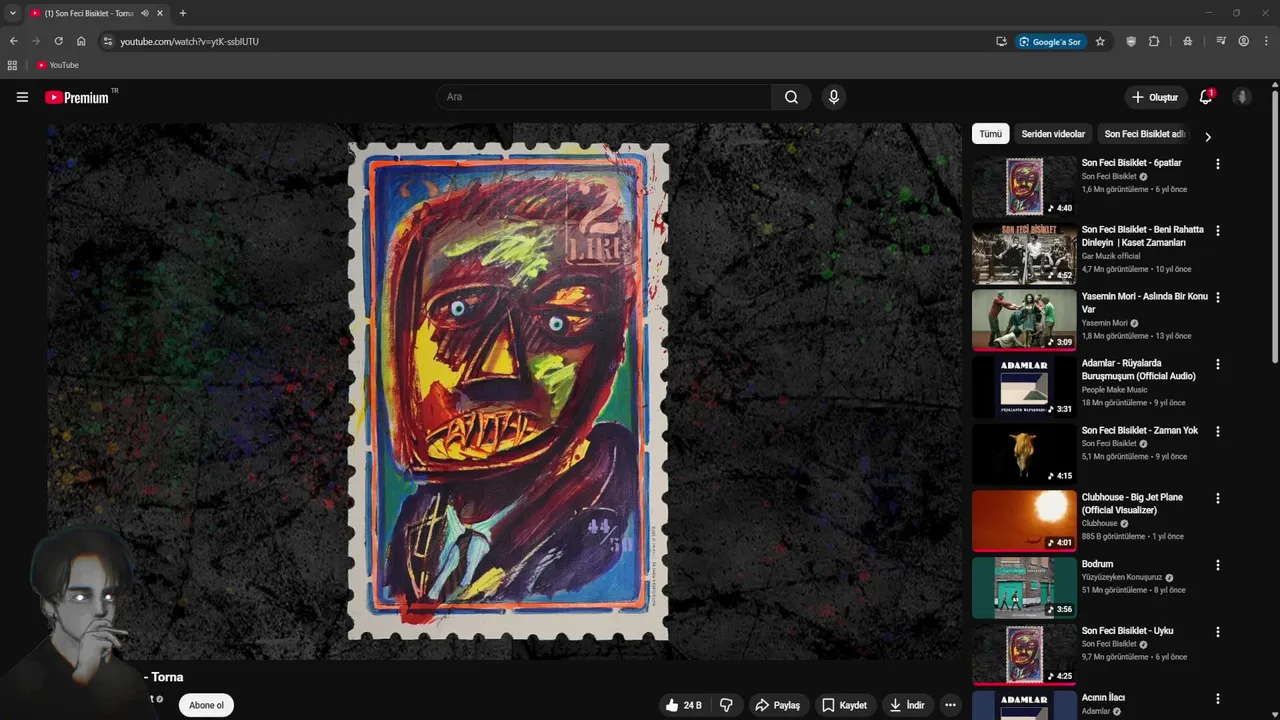Screen dimensions: 1280x720
Task: Open the notifications bell
Action: point(1206,97)
